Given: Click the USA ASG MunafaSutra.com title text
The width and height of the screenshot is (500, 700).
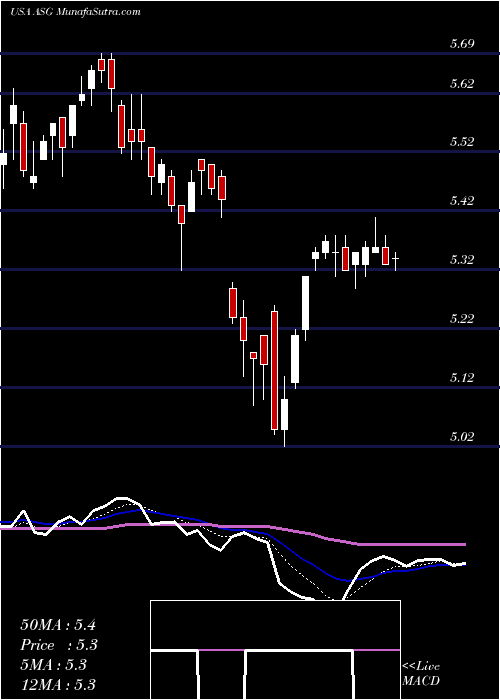Looking at the screenshot, I should (75, 12).
